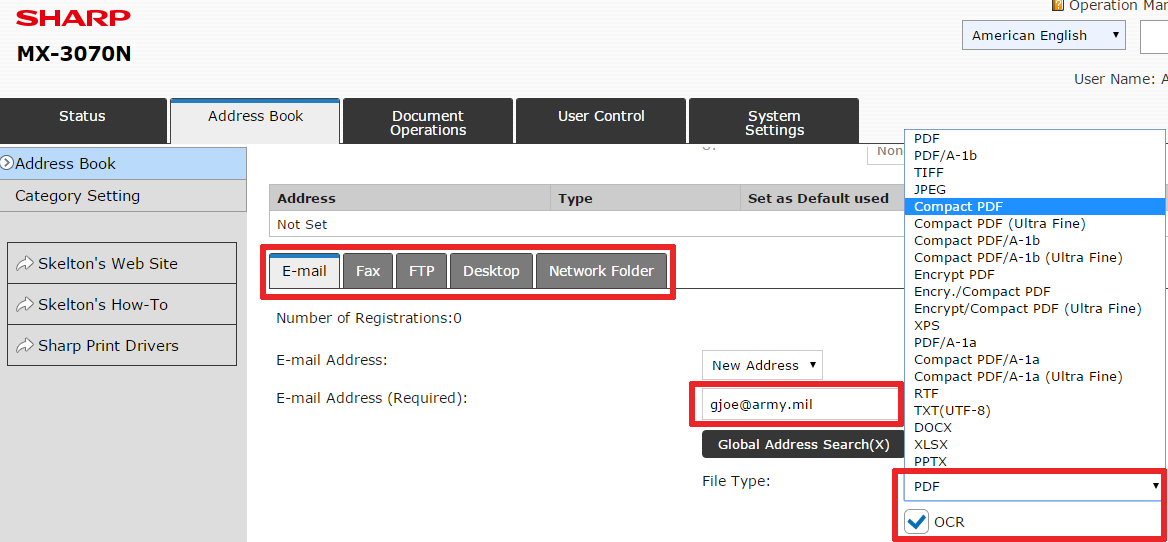Click the Set as Default used header
This screenshot has width=1168, height=542.
click(822, 198)
